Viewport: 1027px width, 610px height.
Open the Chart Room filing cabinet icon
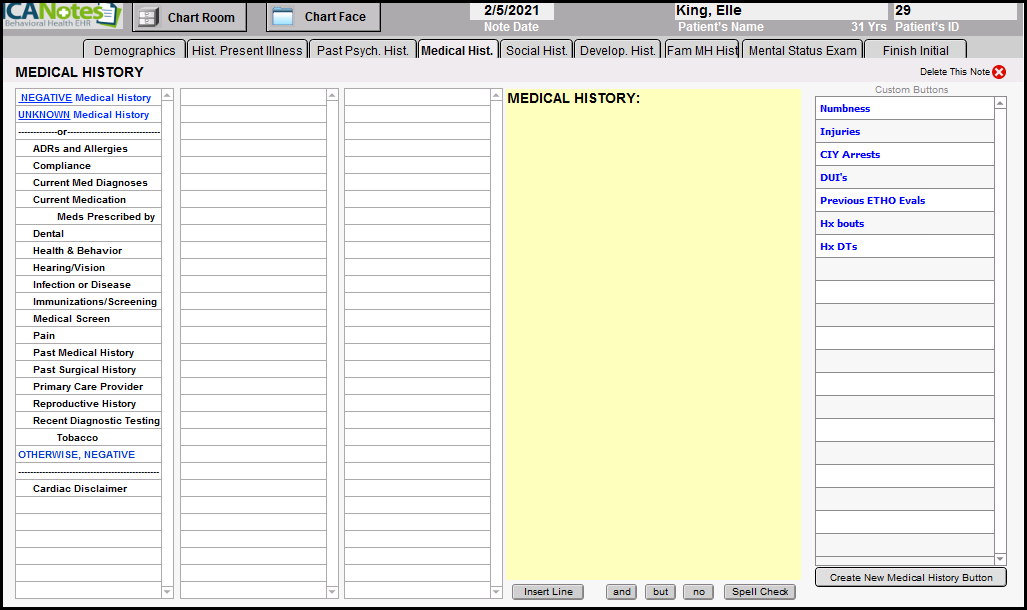pos(147,17)
